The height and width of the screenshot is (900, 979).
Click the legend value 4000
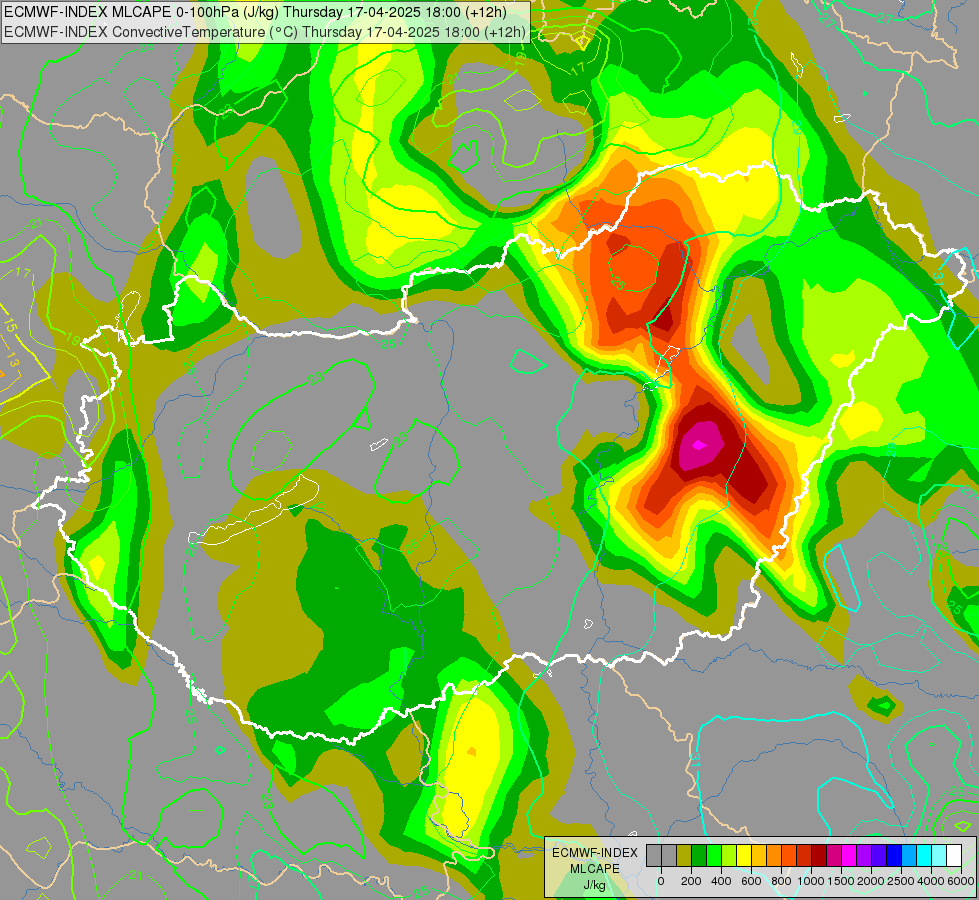click(931, 881)
